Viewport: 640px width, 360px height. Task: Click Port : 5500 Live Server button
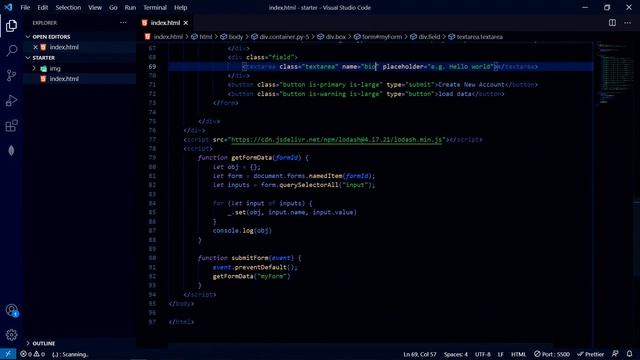pos(551,354)
